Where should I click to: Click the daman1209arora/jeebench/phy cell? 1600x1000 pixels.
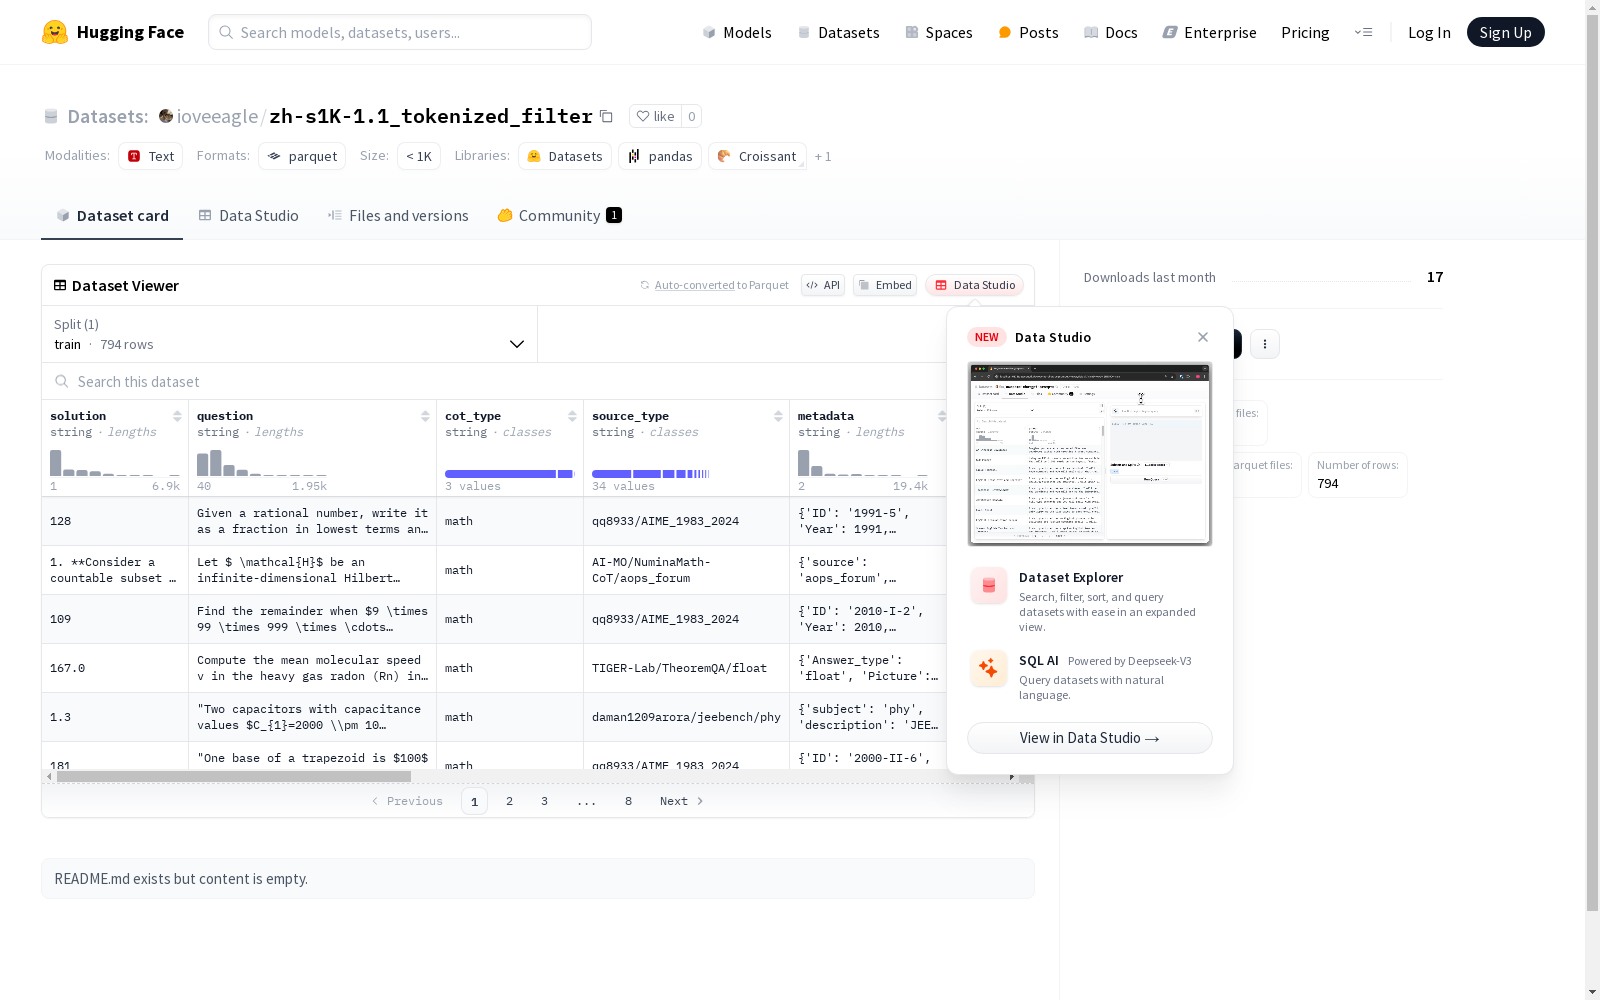click(686, 717)
